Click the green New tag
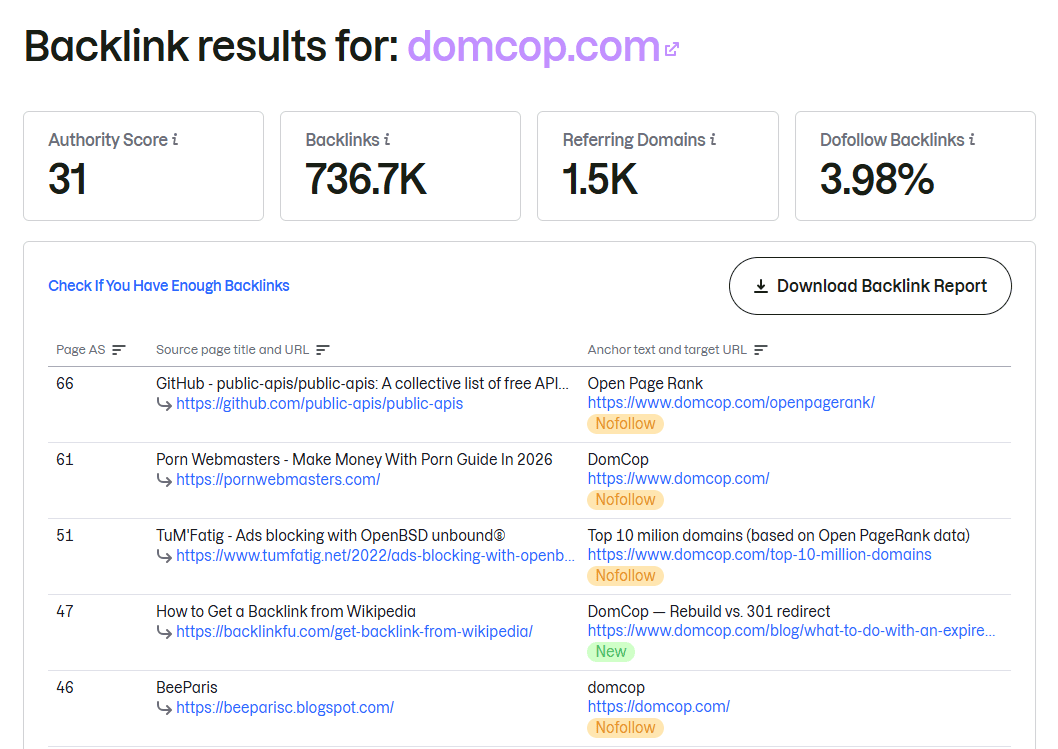The image size is (1058, 749). pyautogui.click(x=611, y=651)
